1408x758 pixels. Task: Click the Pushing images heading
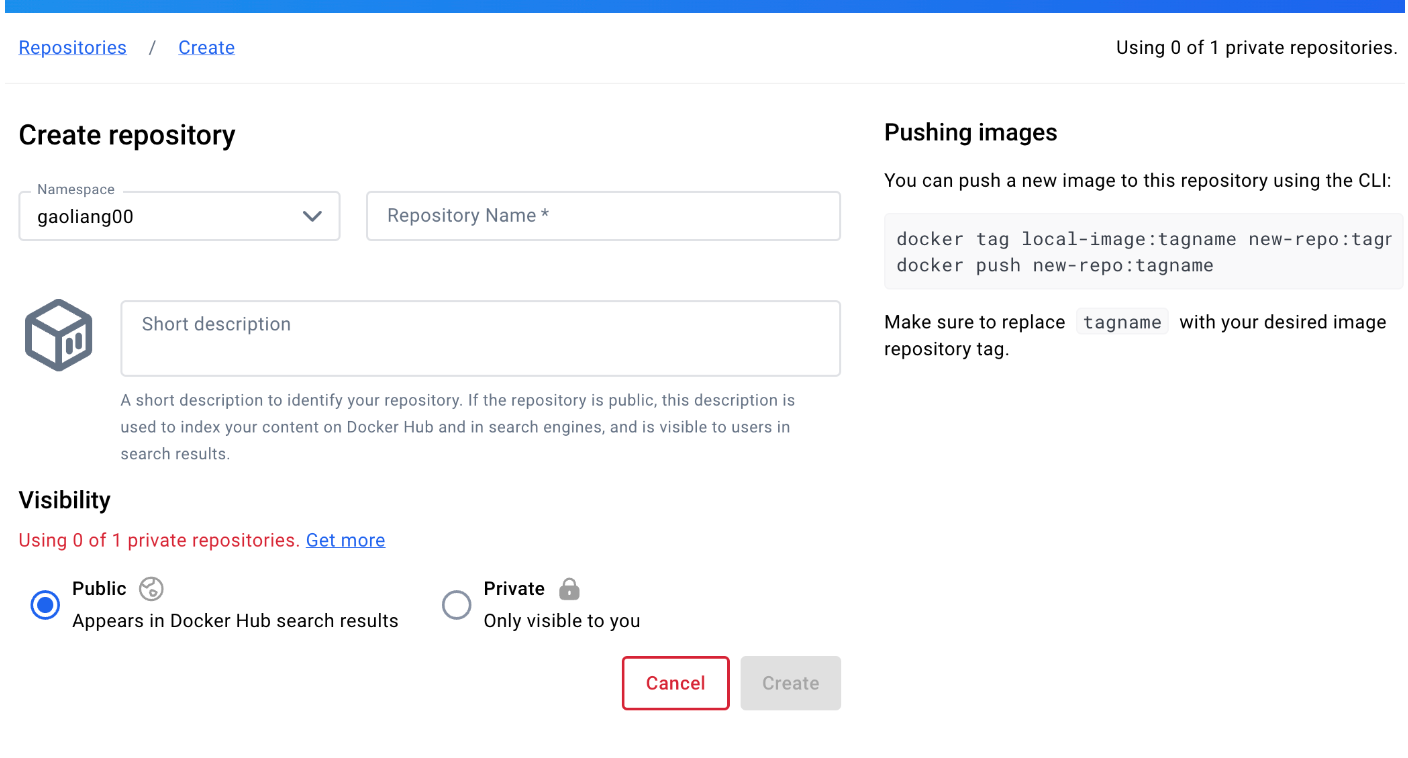pos(971,132)
